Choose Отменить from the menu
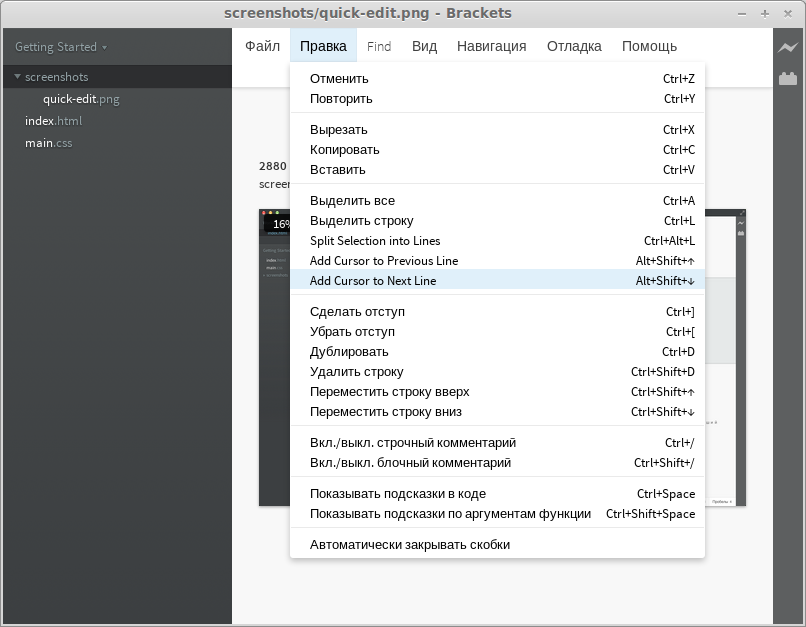 point(497,79)
